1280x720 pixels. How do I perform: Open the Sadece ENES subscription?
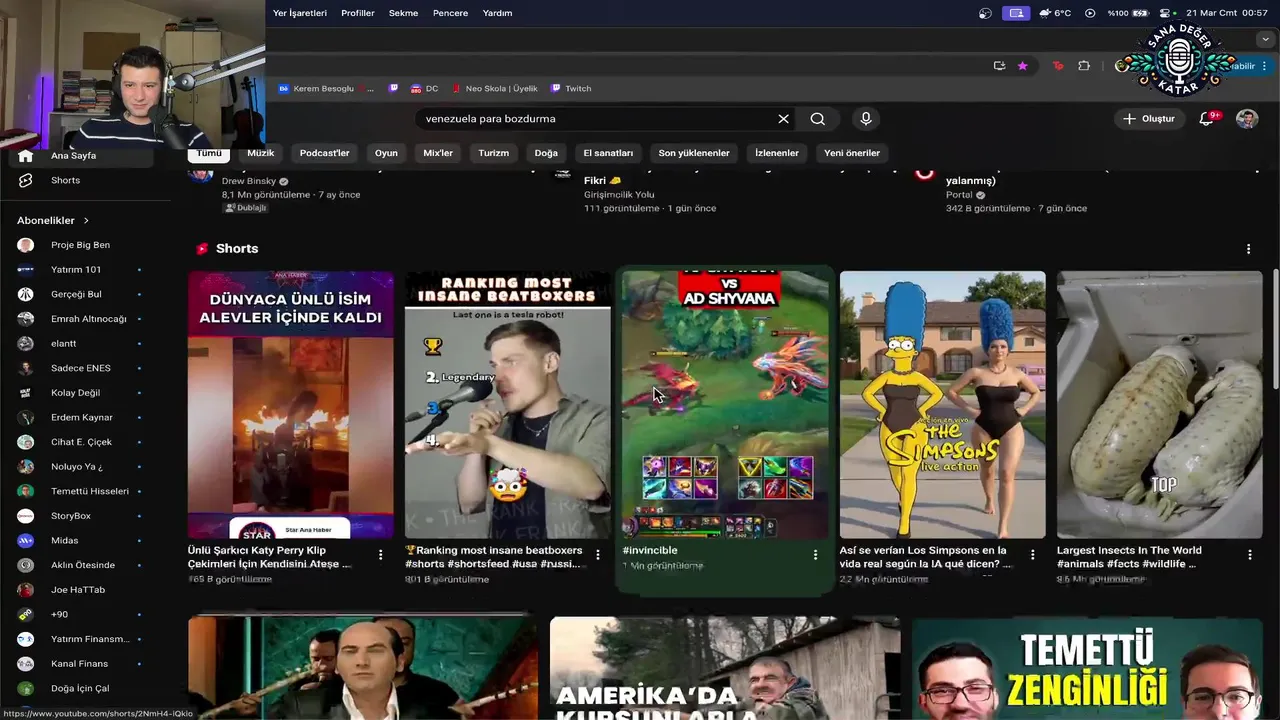click(x=80, y=368)
